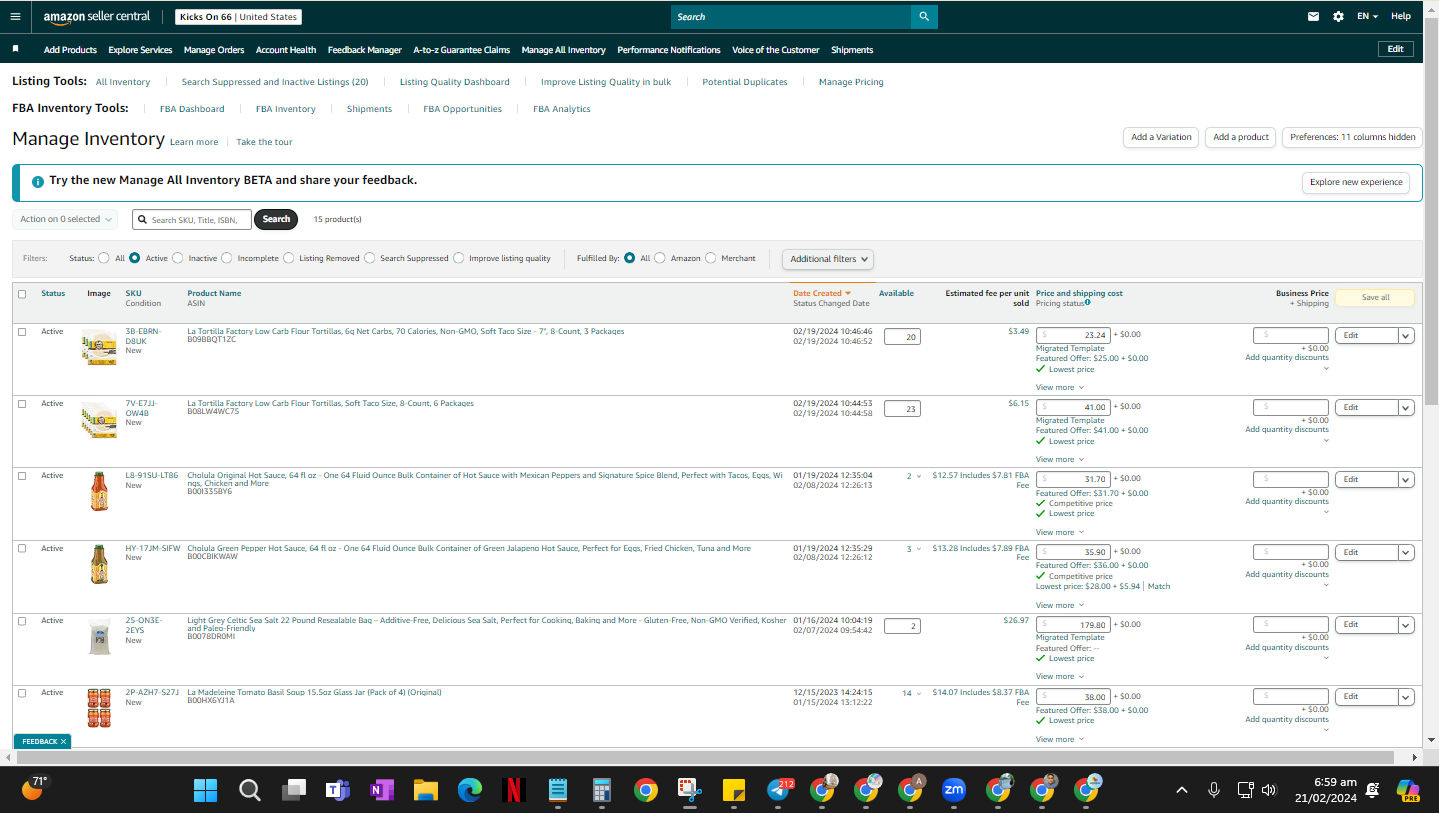Screen dimensions: 1439x813
Task: Show hidden system tray icons
Action: (1182, 790)
